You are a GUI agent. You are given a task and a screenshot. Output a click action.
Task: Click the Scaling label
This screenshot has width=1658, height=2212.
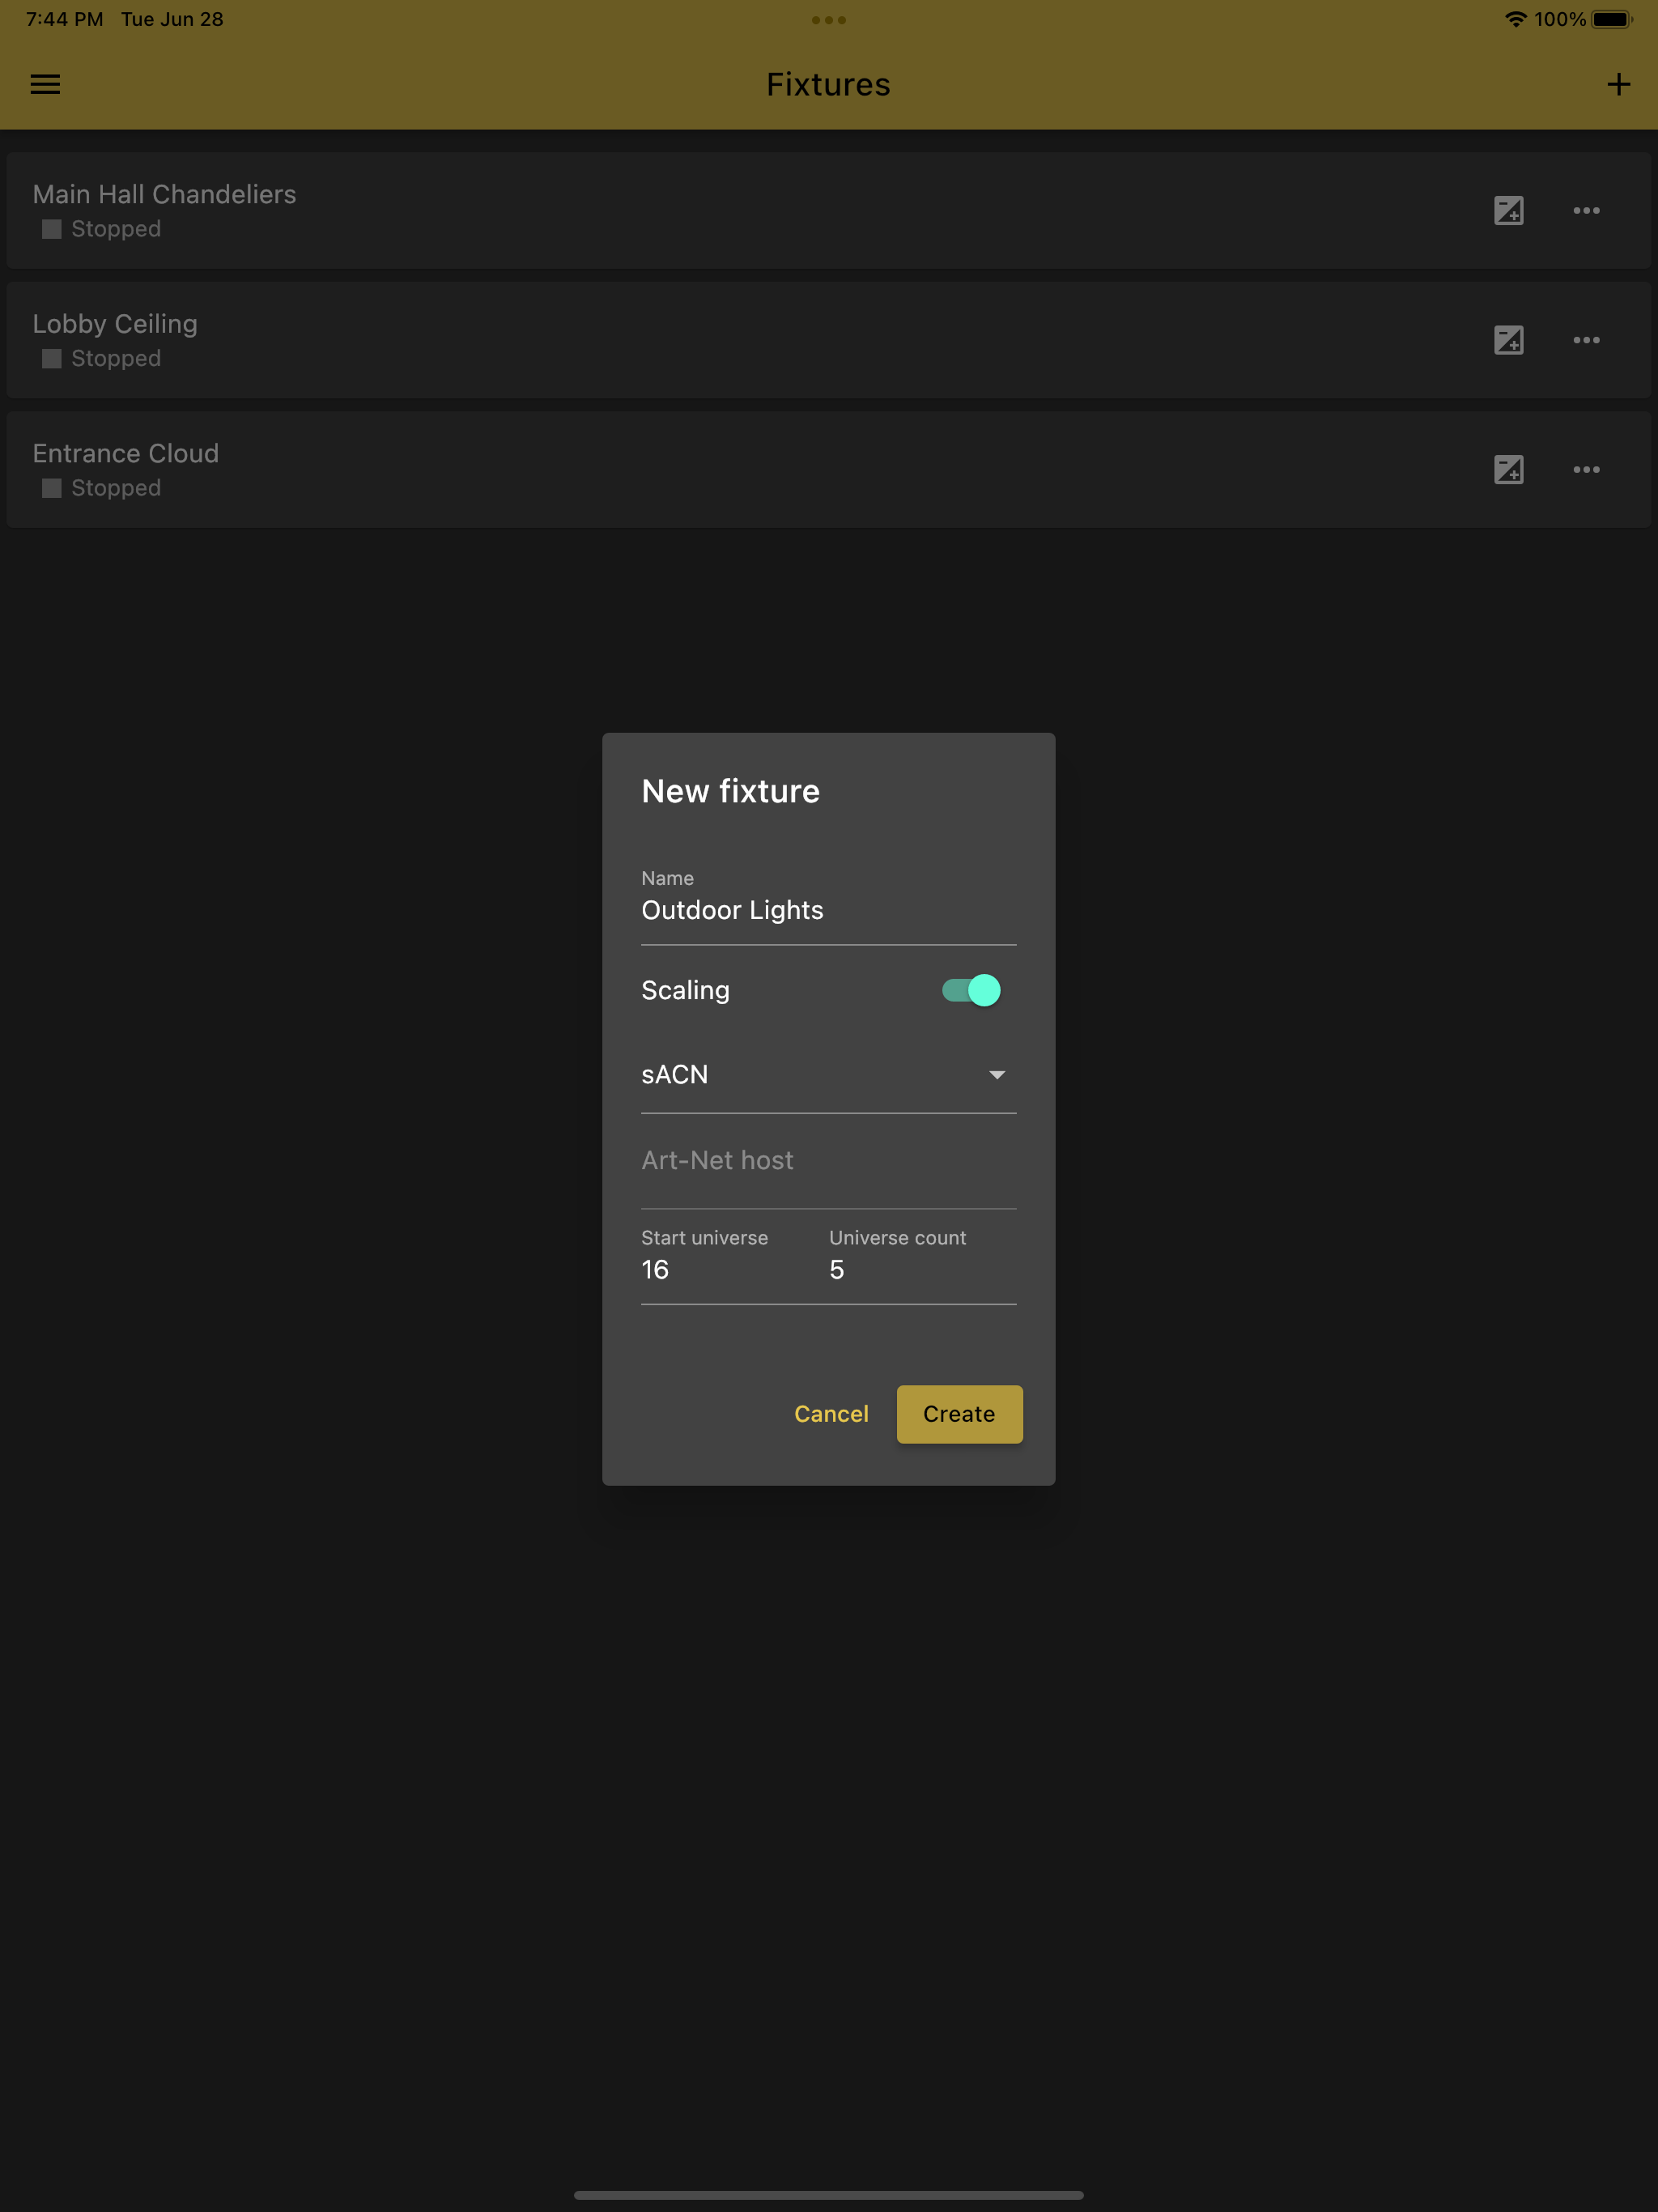click(x=685, y=990)
